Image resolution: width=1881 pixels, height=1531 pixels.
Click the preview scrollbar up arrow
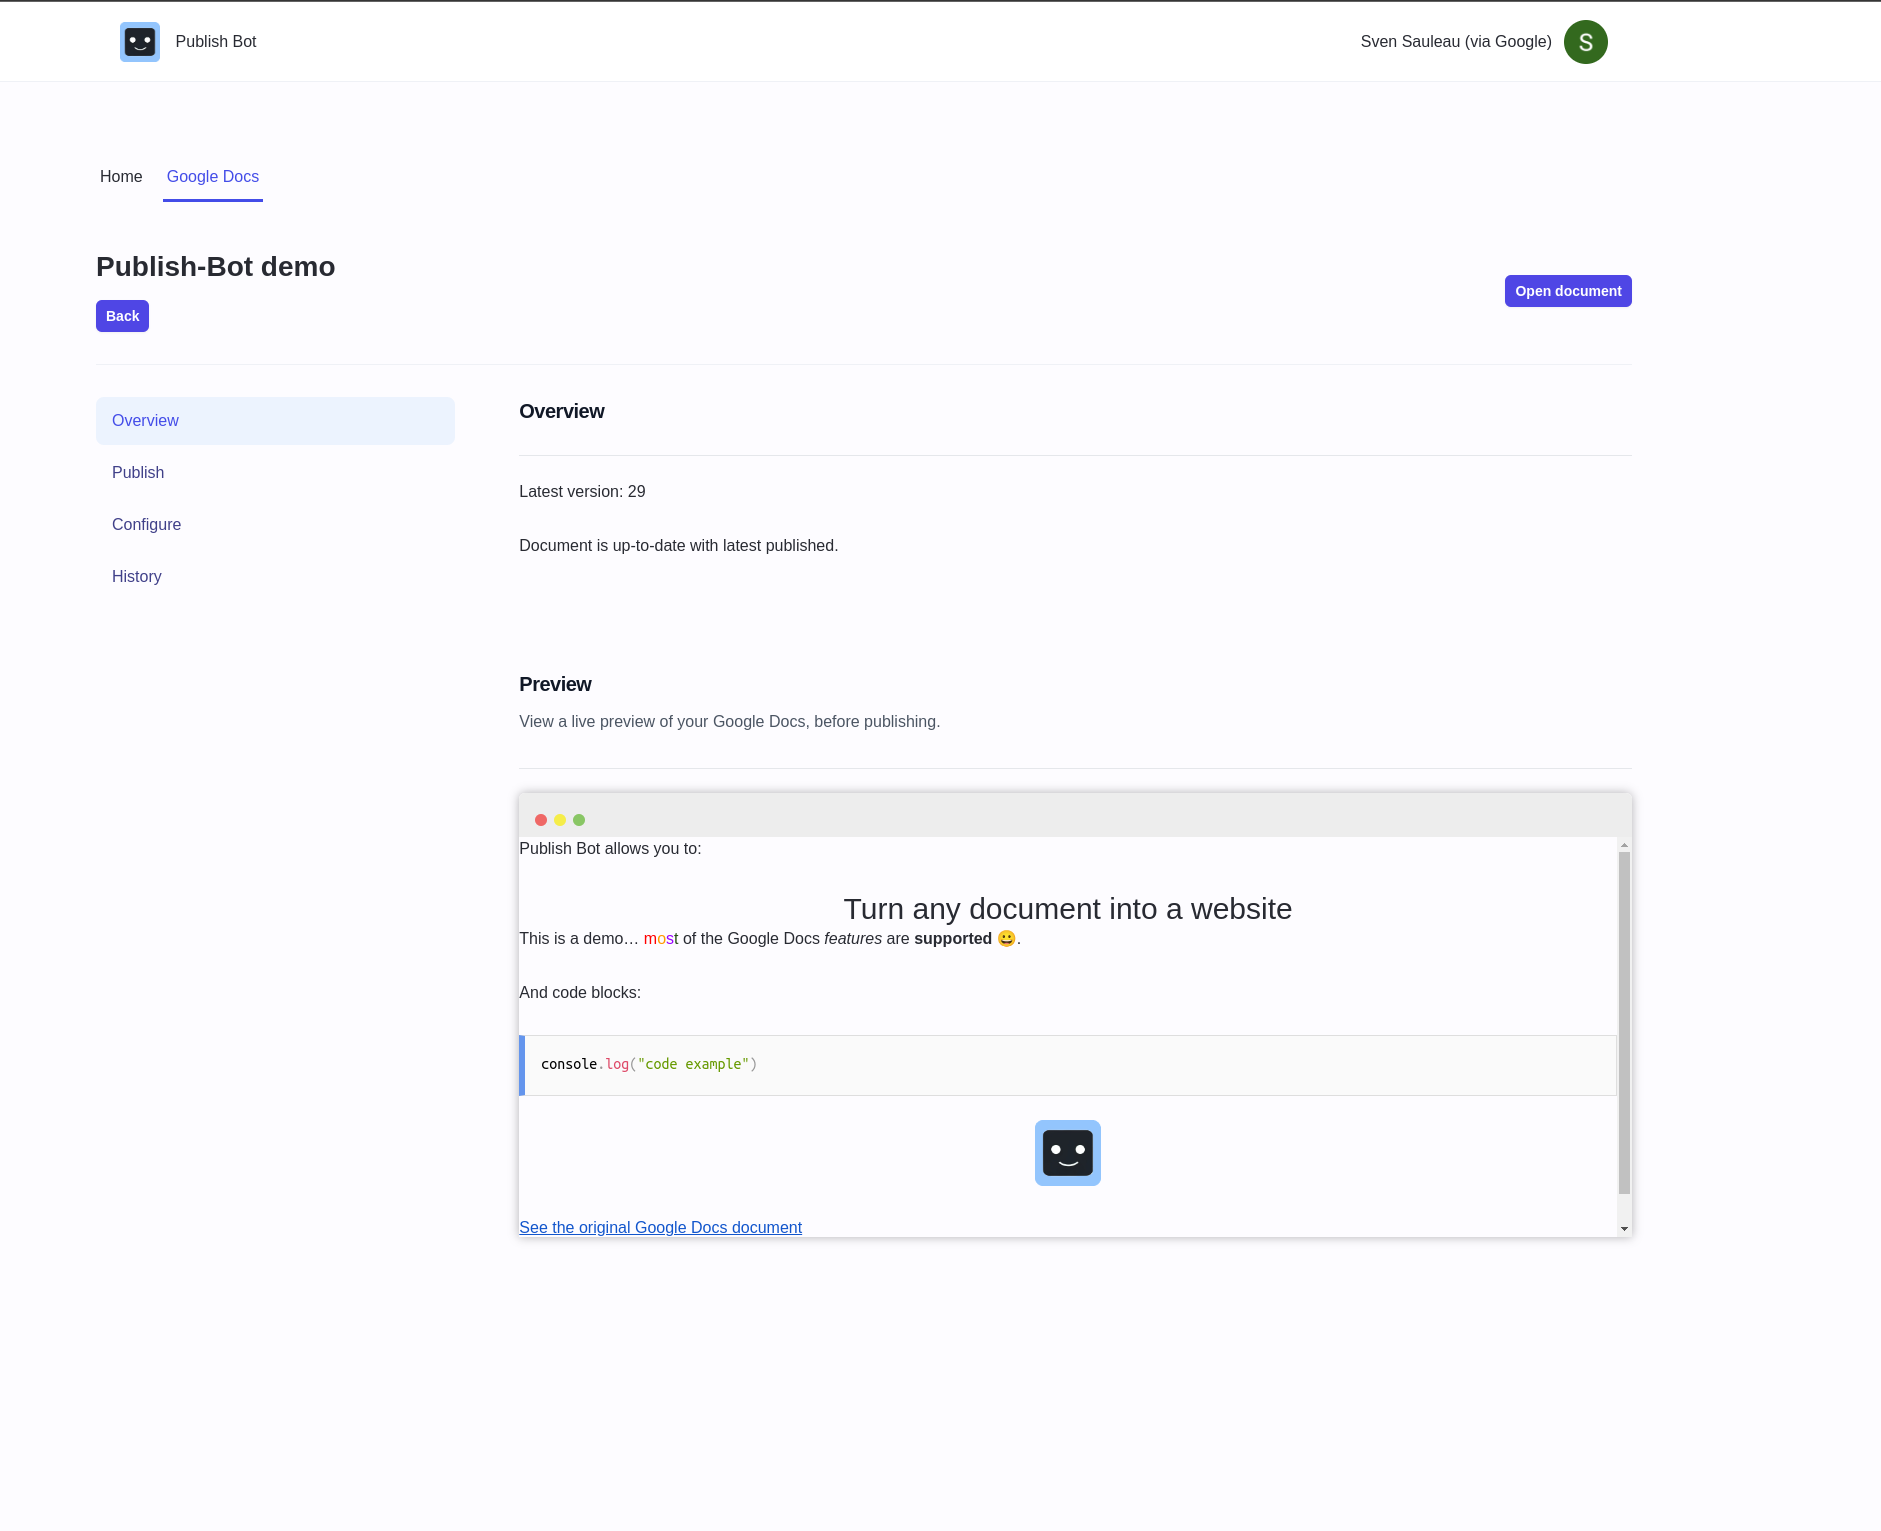(x=1624, y=845)
